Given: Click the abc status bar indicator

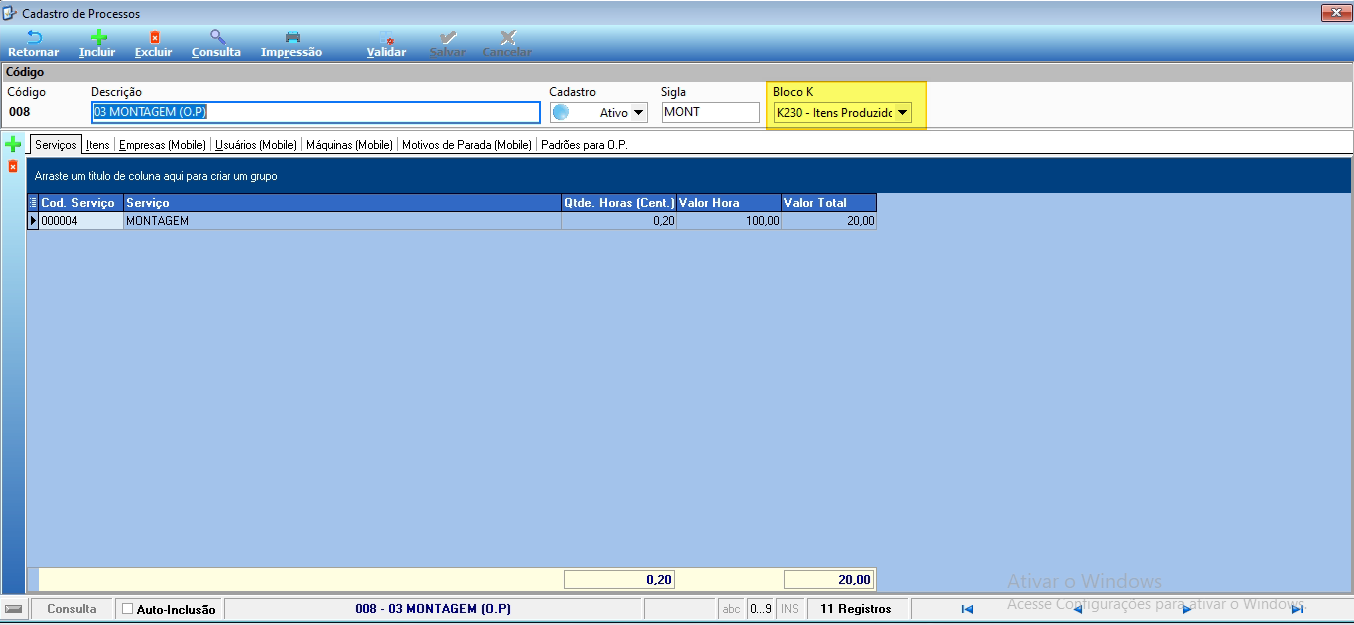Looking at the screenshot, I should tap(731, 608).
